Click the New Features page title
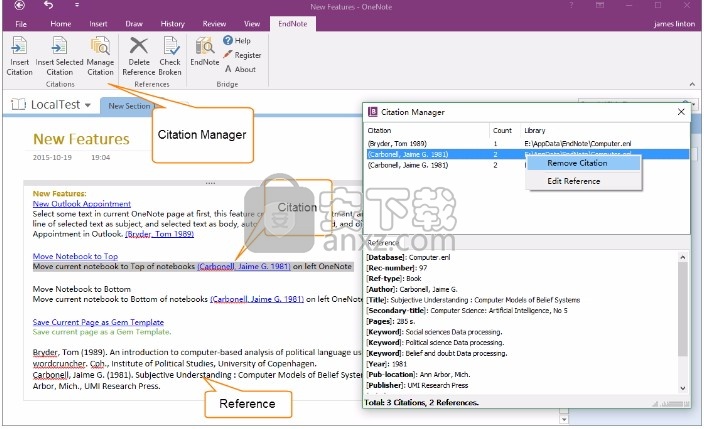Viewport: 704px width, 429px height. point(81,139)
